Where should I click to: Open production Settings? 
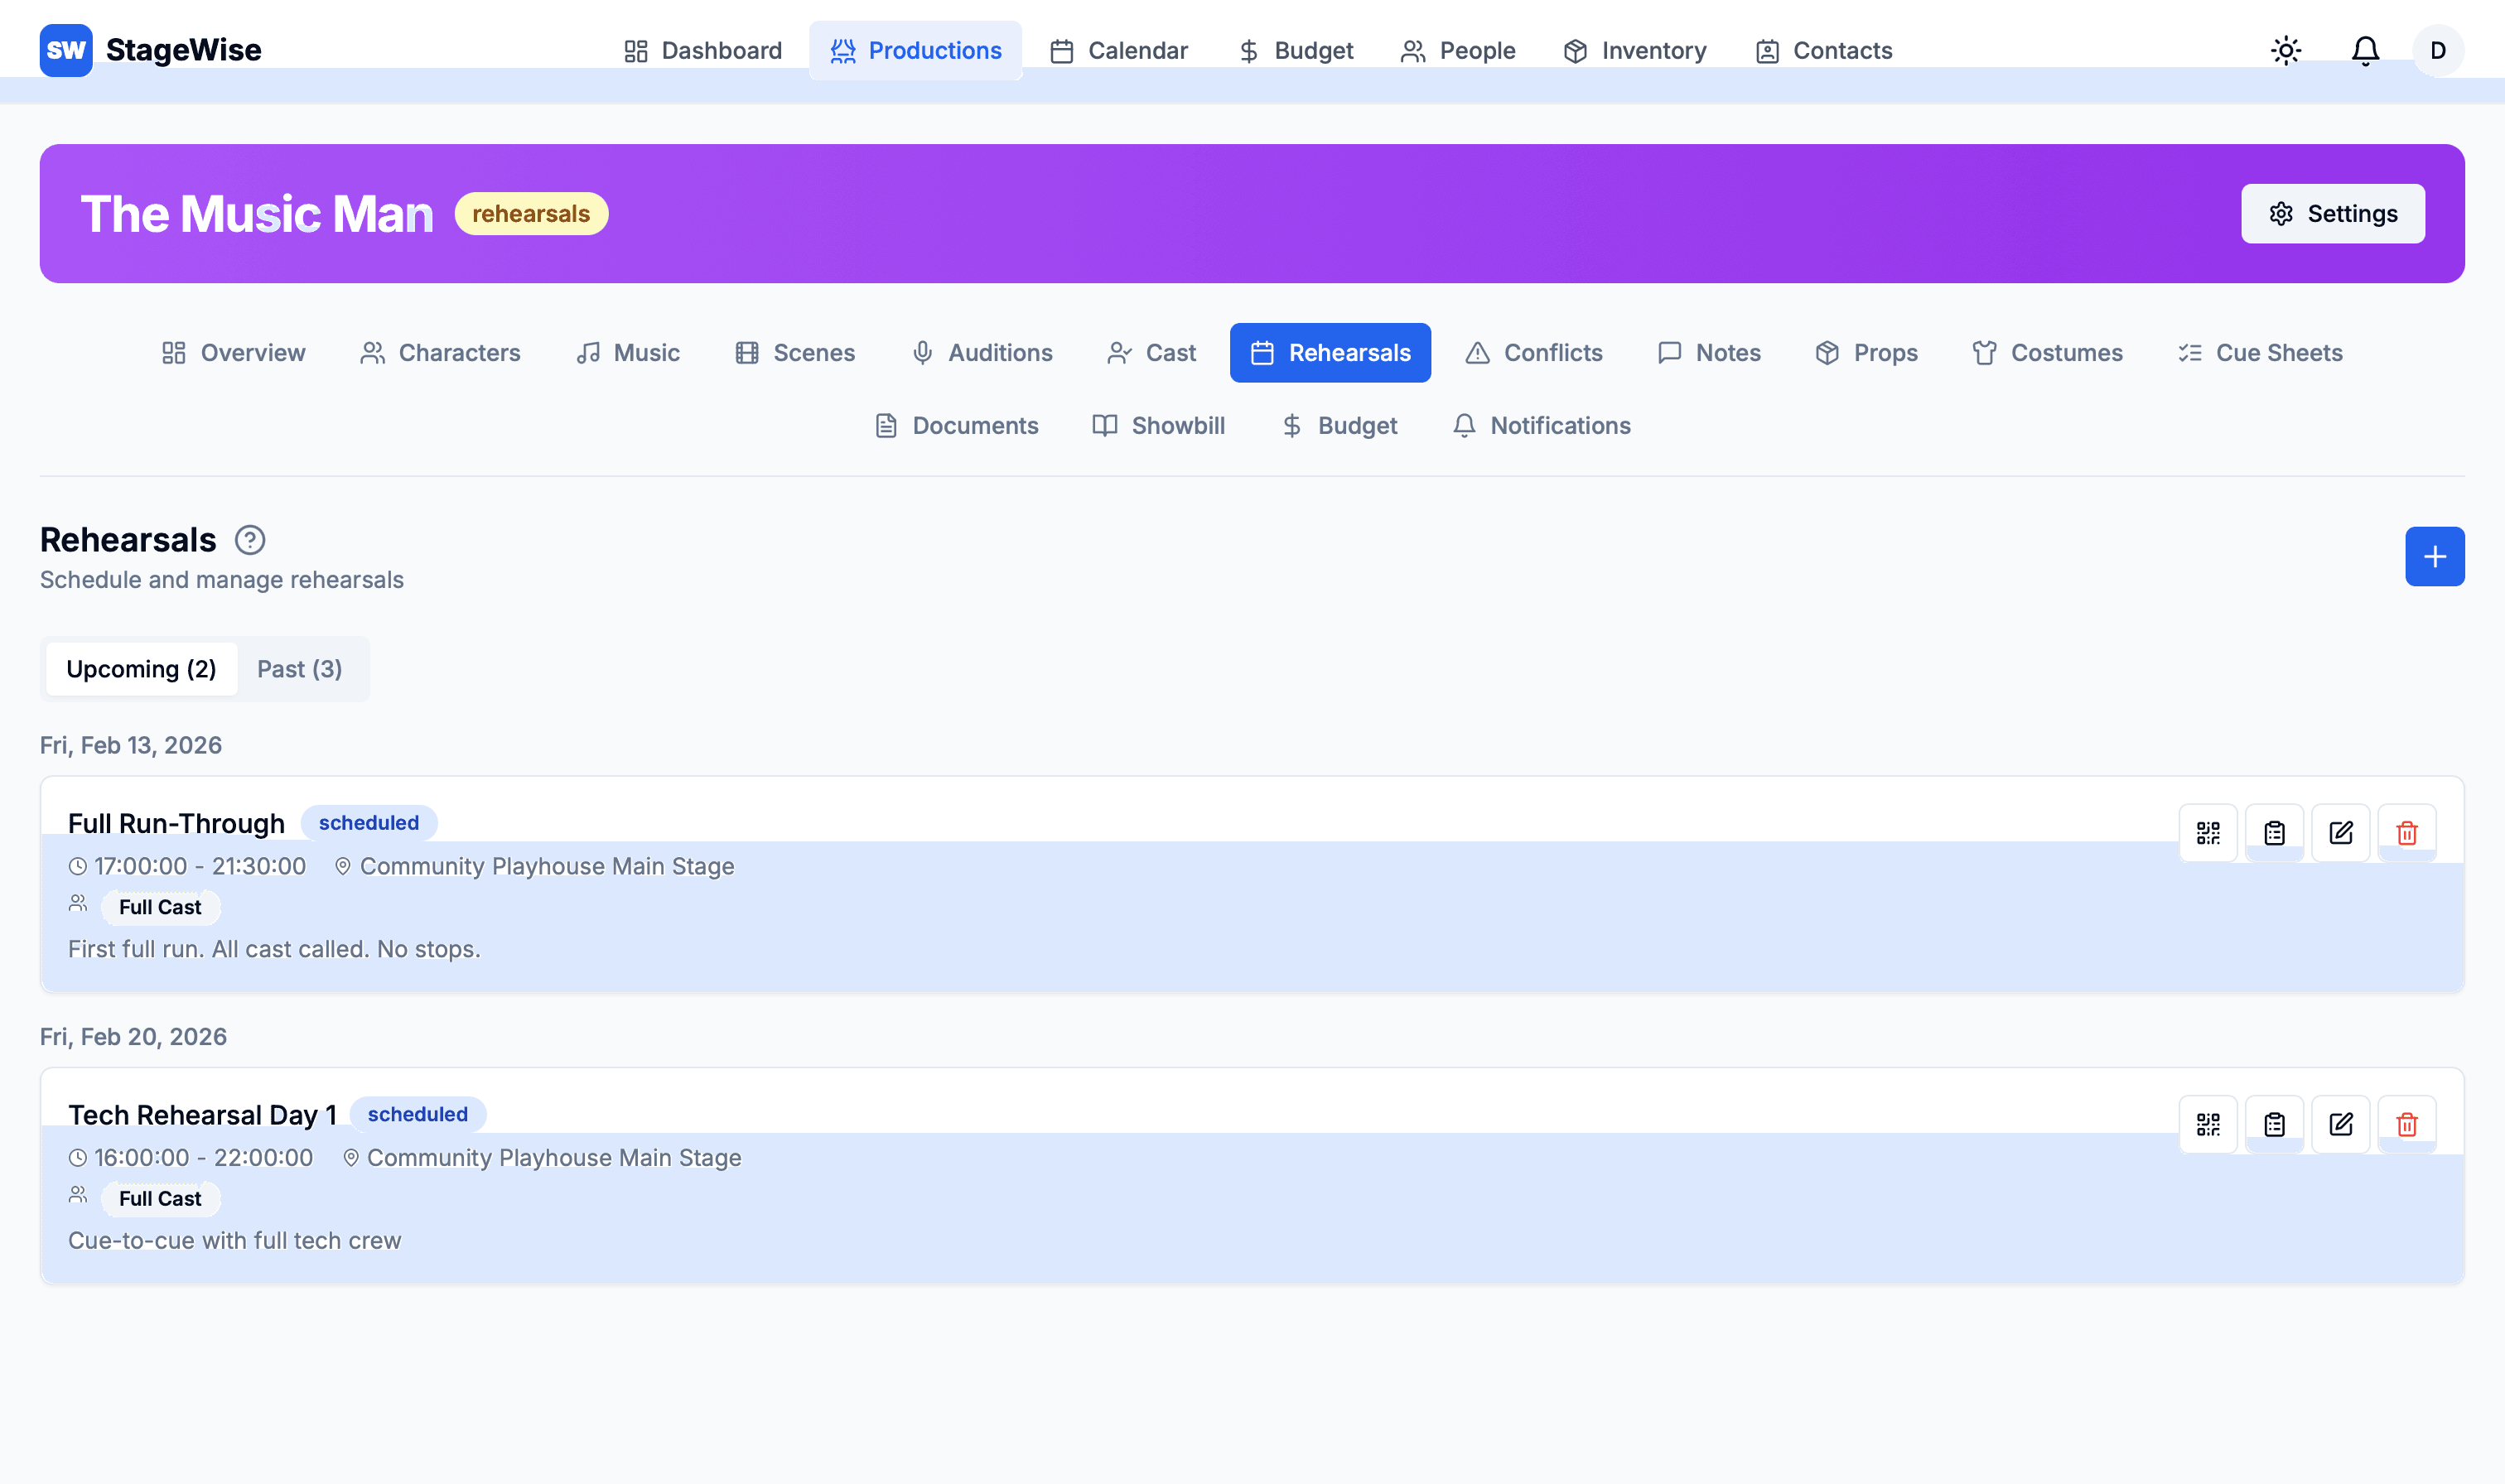click(2332, 213)
